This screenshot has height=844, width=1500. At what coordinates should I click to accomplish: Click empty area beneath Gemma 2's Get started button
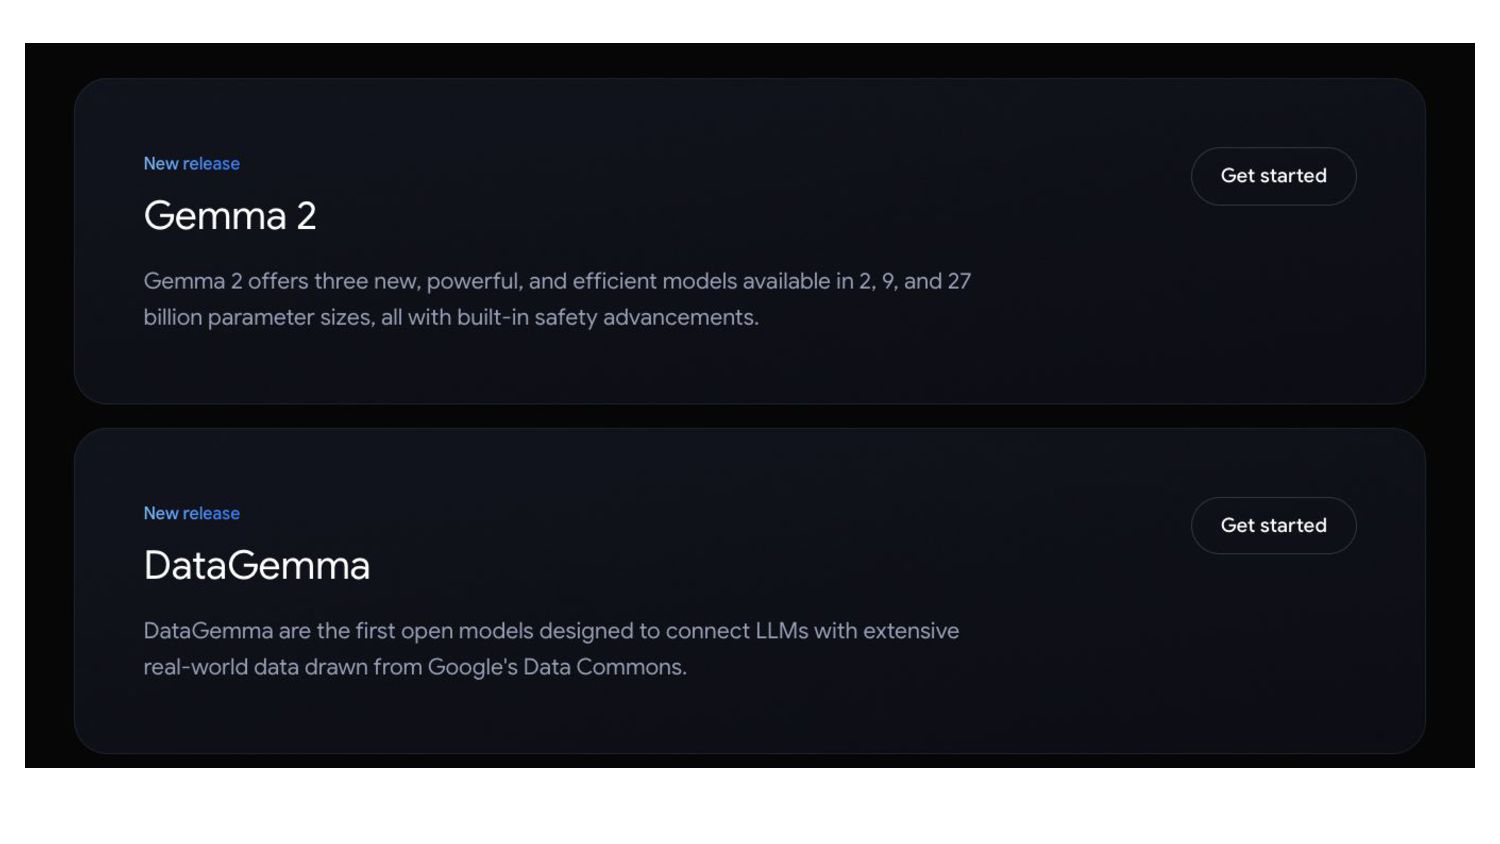click(1273, 300)
